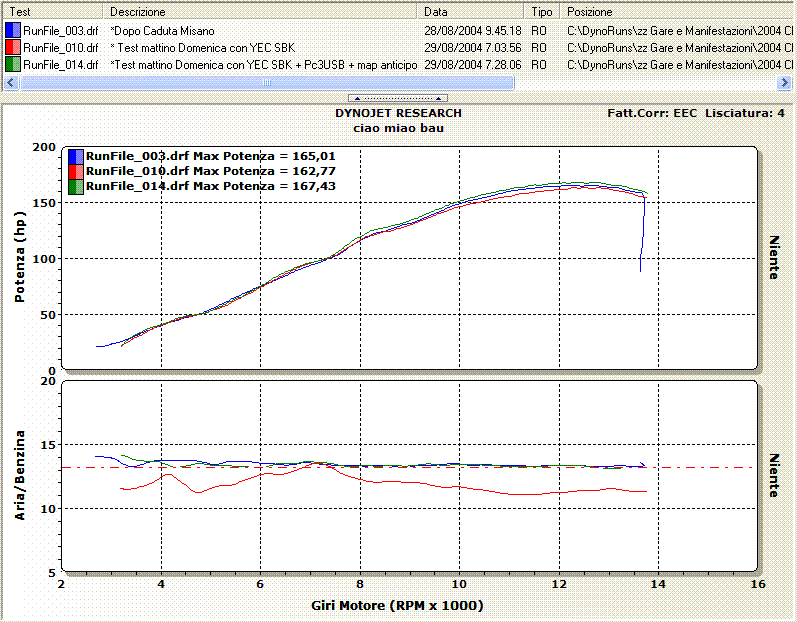Sort list by Tipo column header
Viewport: 797px width, 622px height.
[542, 12]
